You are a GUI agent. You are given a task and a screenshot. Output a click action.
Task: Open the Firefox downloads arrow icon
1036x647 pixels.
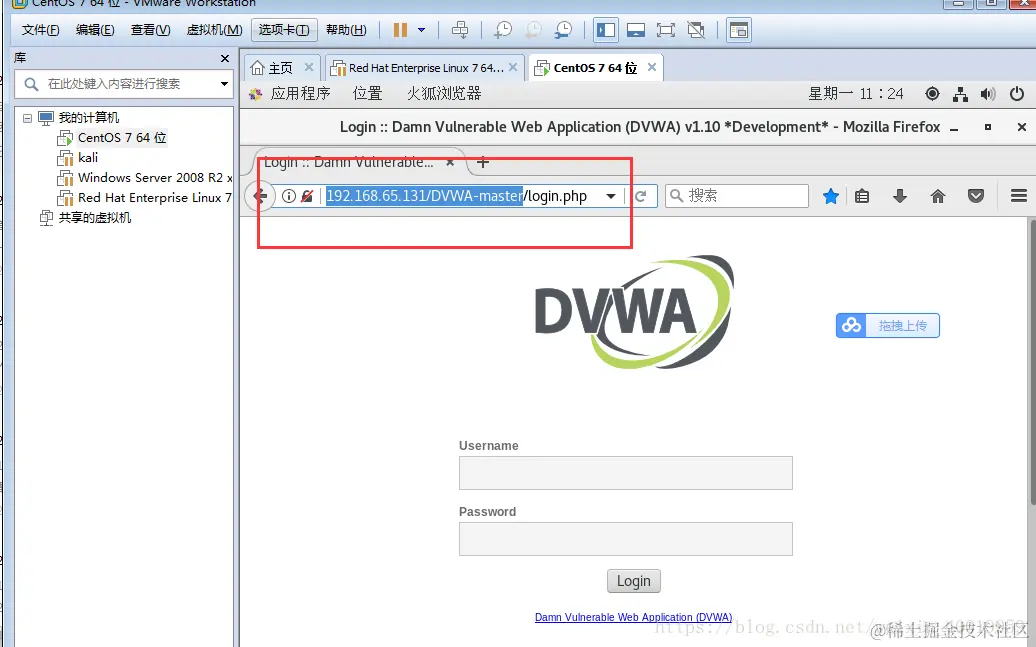pyautogui.click(x=900, y=196)
